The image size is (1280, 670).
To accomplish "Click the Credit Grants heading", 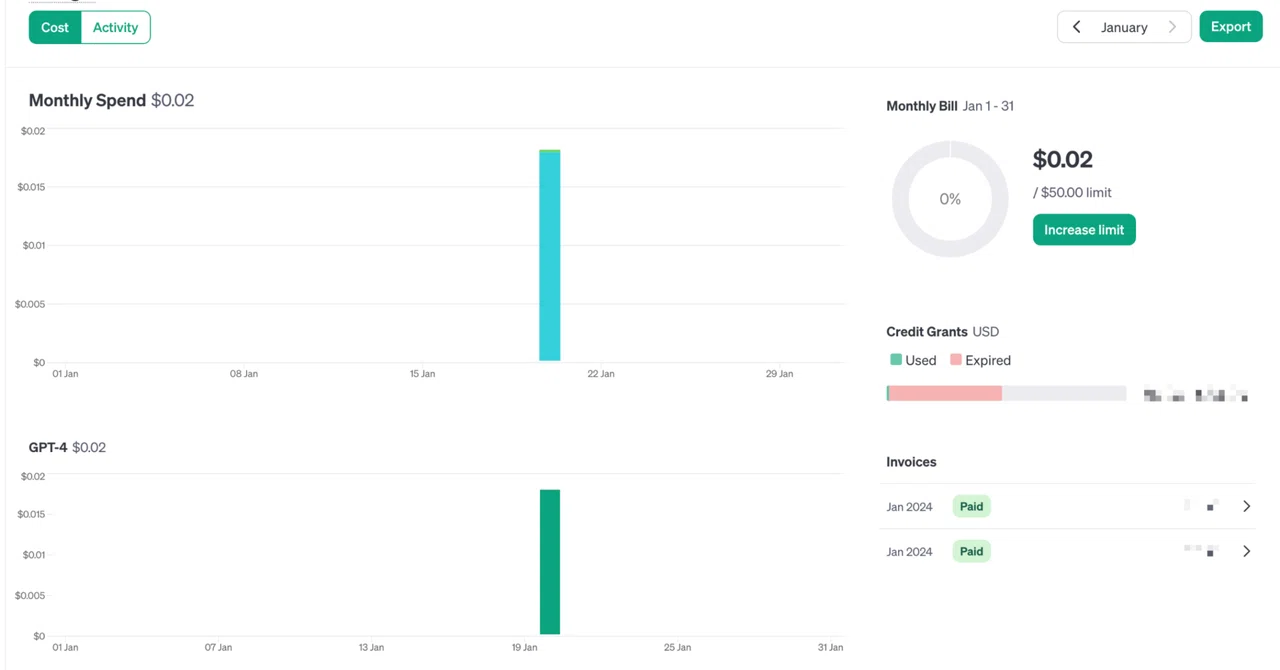I will click(x=927, y=332).
